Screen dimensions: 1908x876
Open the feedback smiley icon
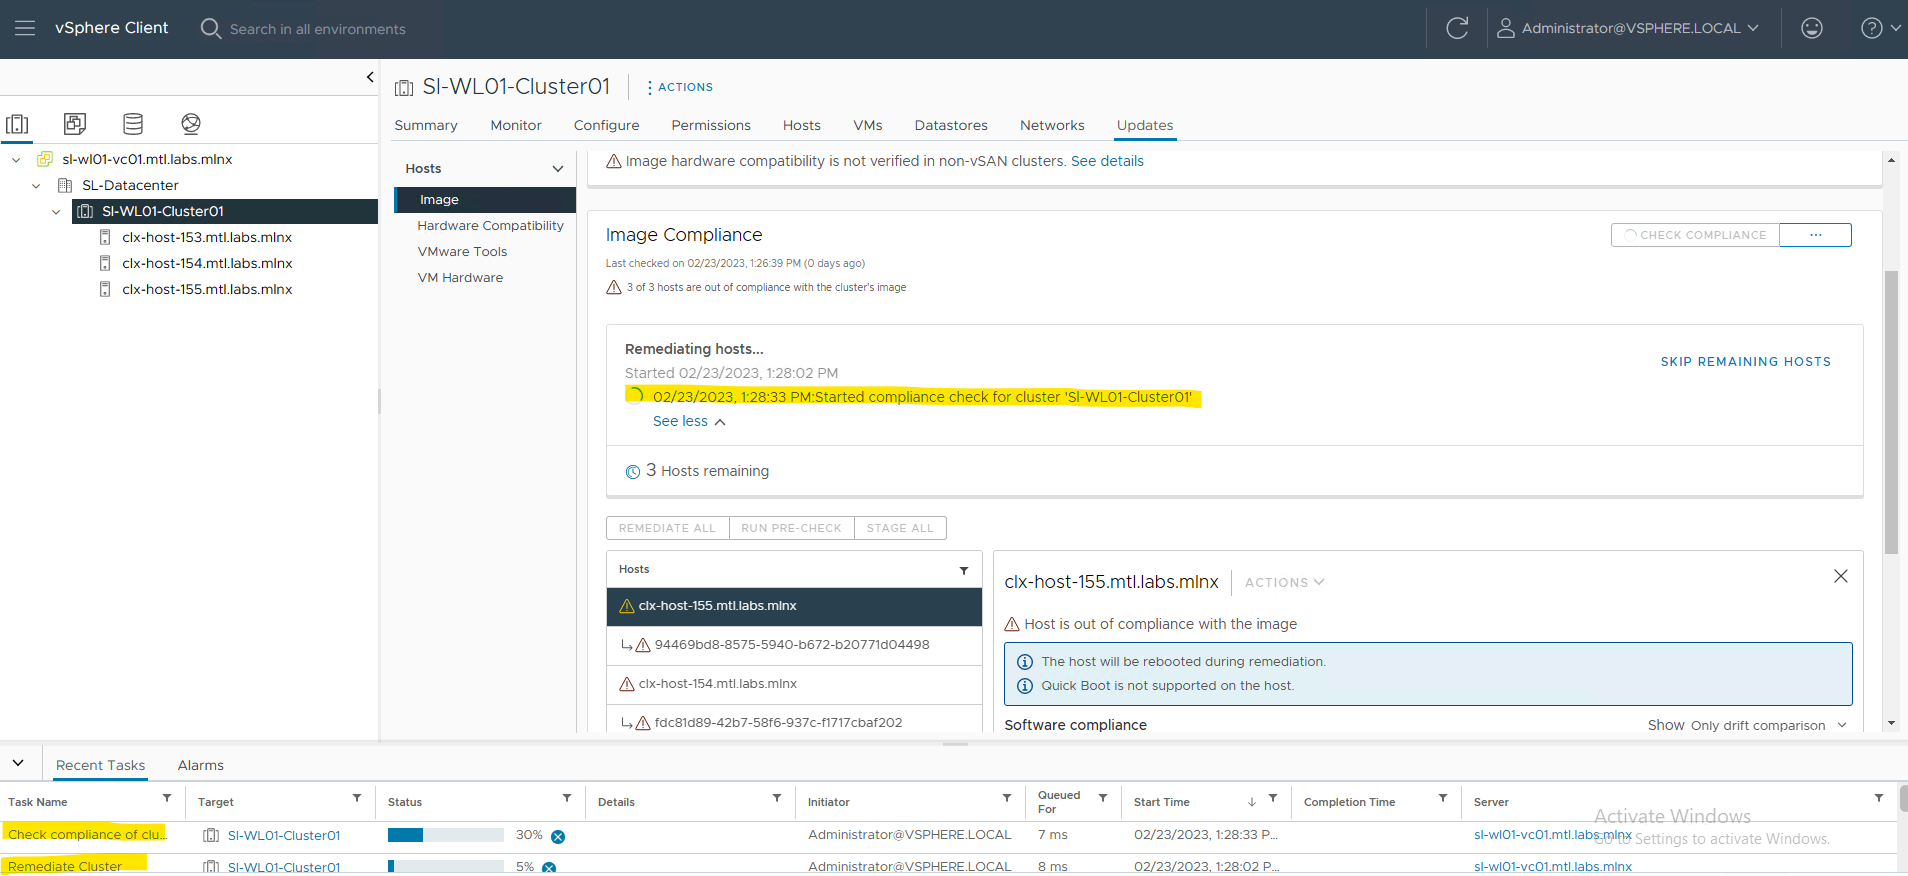1812,28
